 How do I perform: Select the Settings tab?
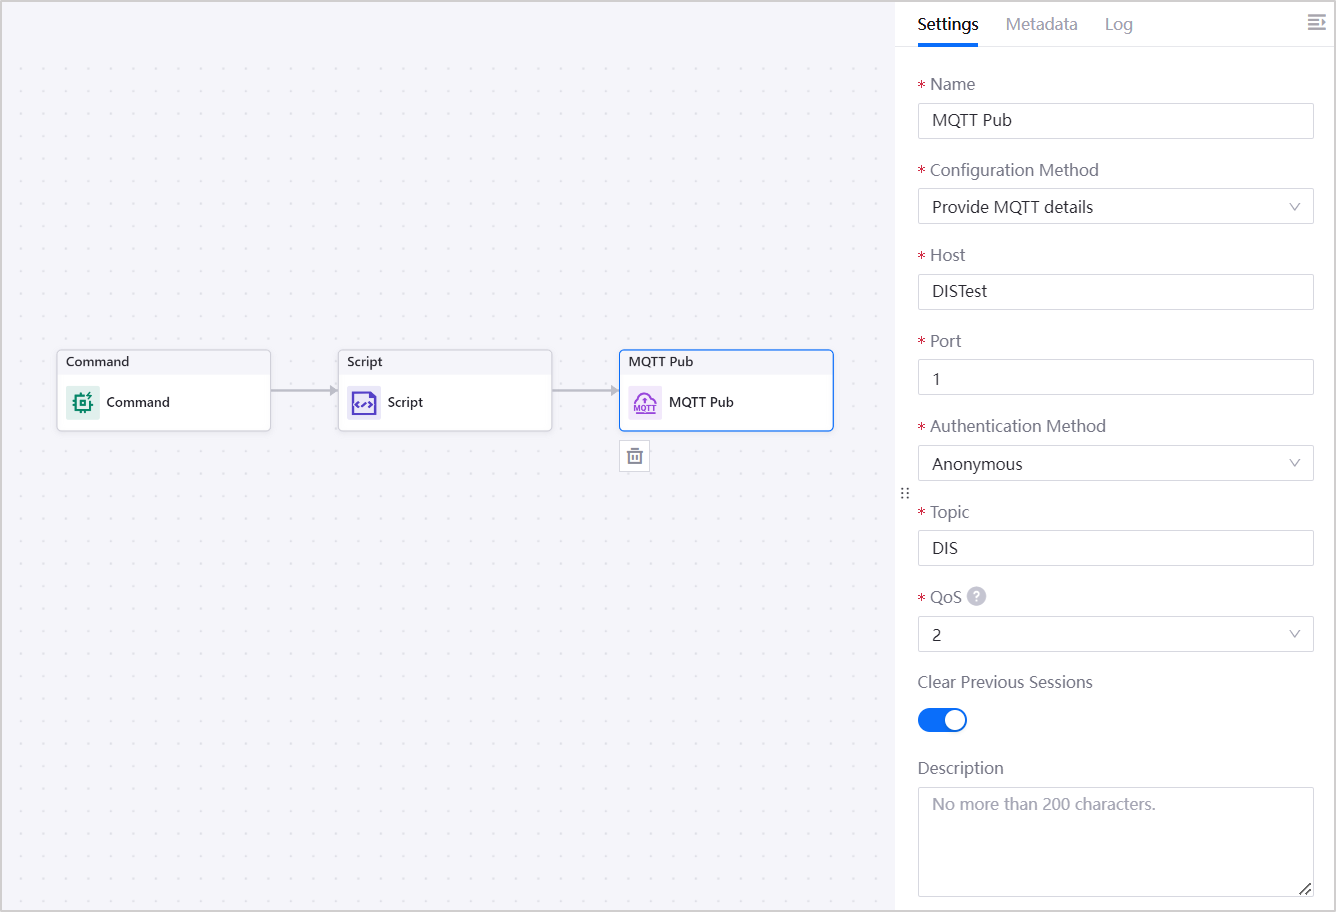click(x=947, y=24)
